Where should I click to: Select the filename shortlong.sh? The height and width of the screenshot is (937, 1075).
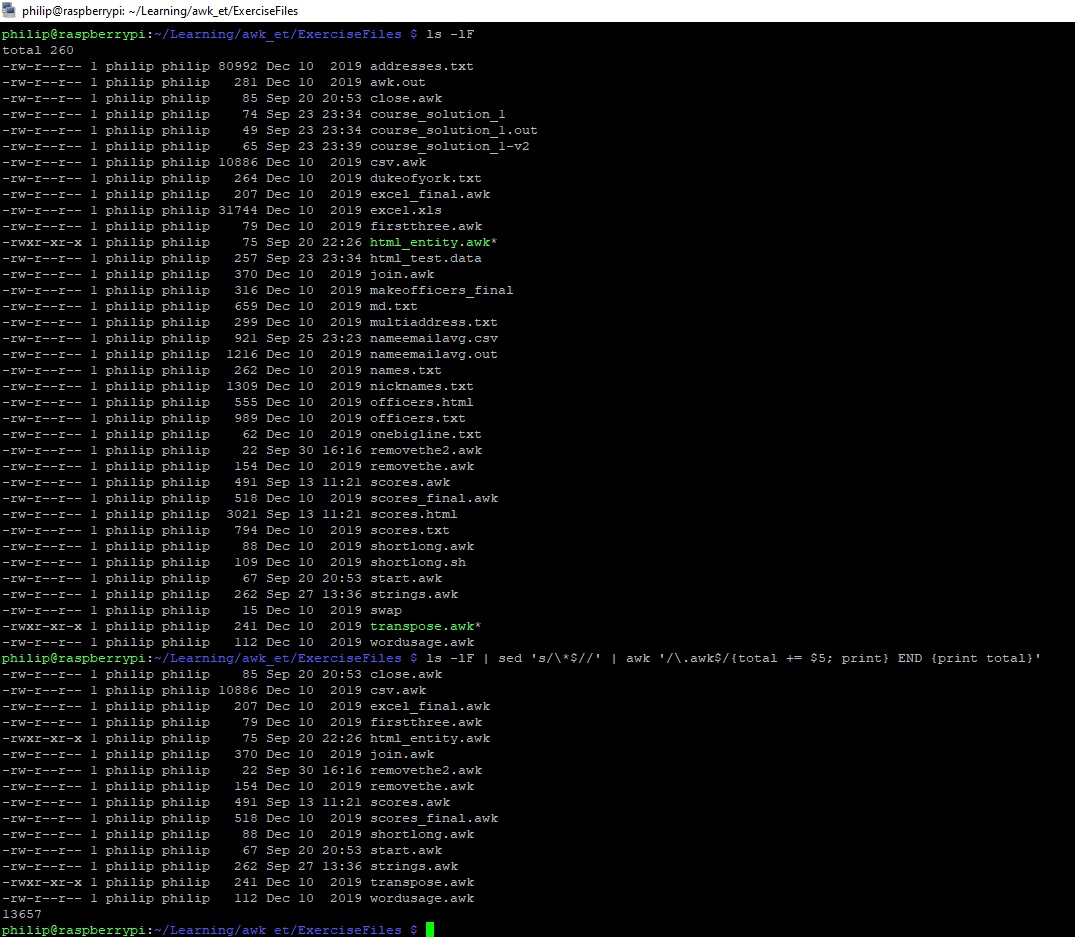click(418, 562)
